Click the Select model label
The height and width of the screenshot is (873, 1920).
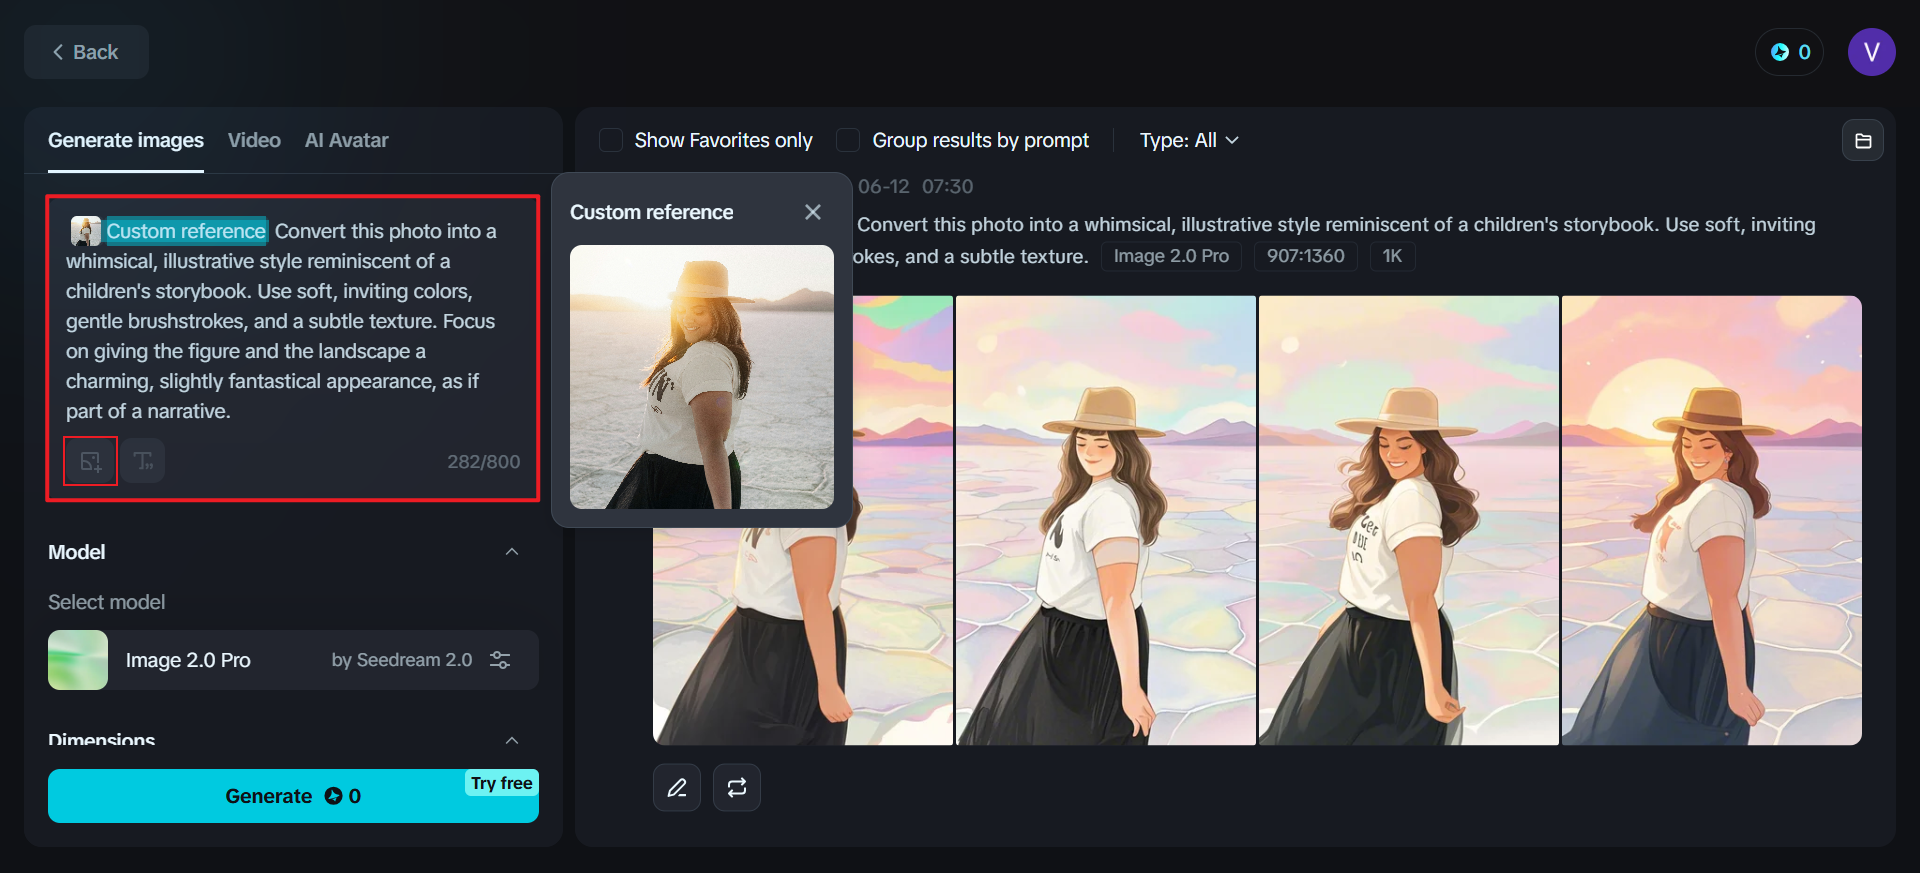pos(107,602)
